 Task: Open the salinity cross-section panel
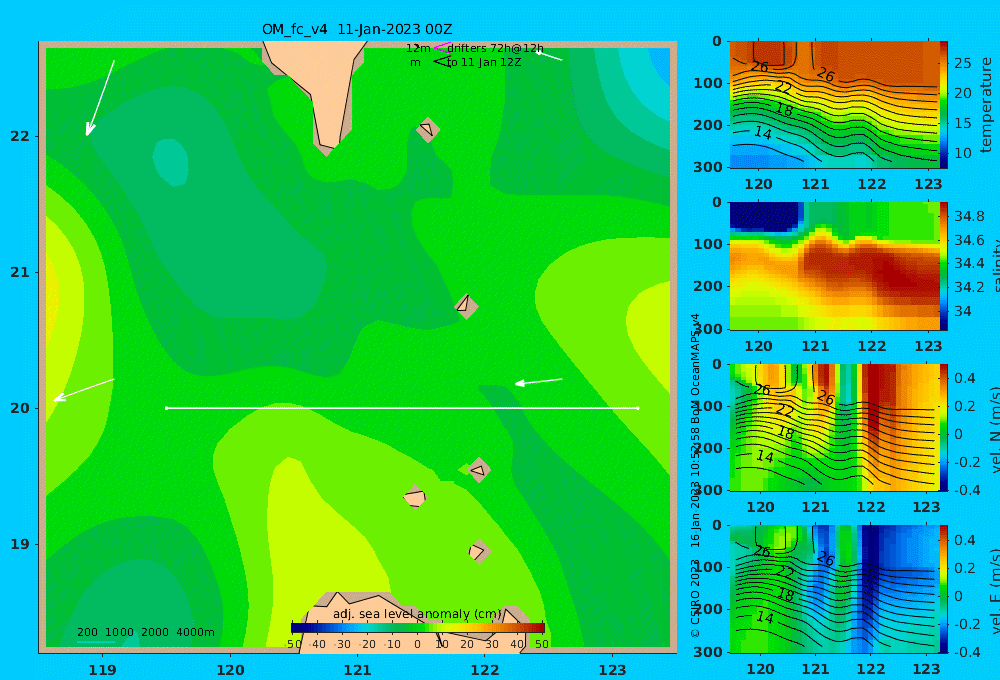(834, 266)
